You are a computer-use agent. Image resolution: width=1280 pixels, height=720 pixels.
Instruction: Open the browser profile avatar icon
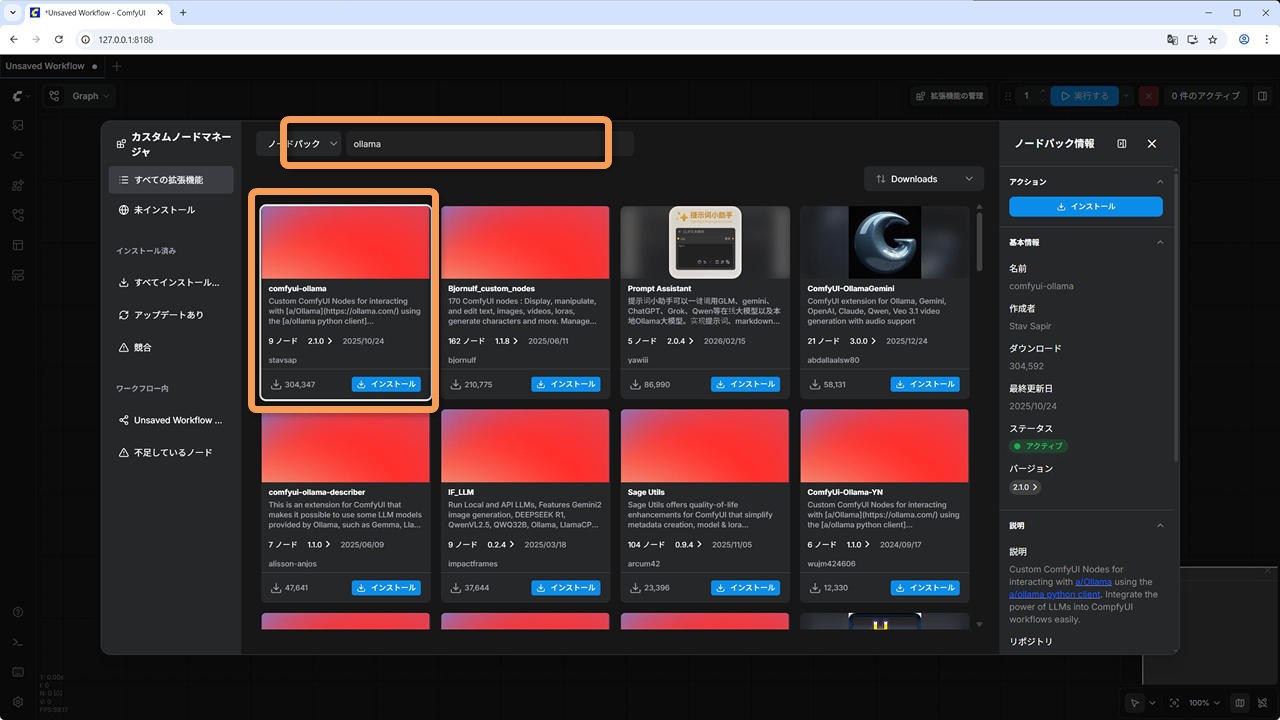[1244, 40]
